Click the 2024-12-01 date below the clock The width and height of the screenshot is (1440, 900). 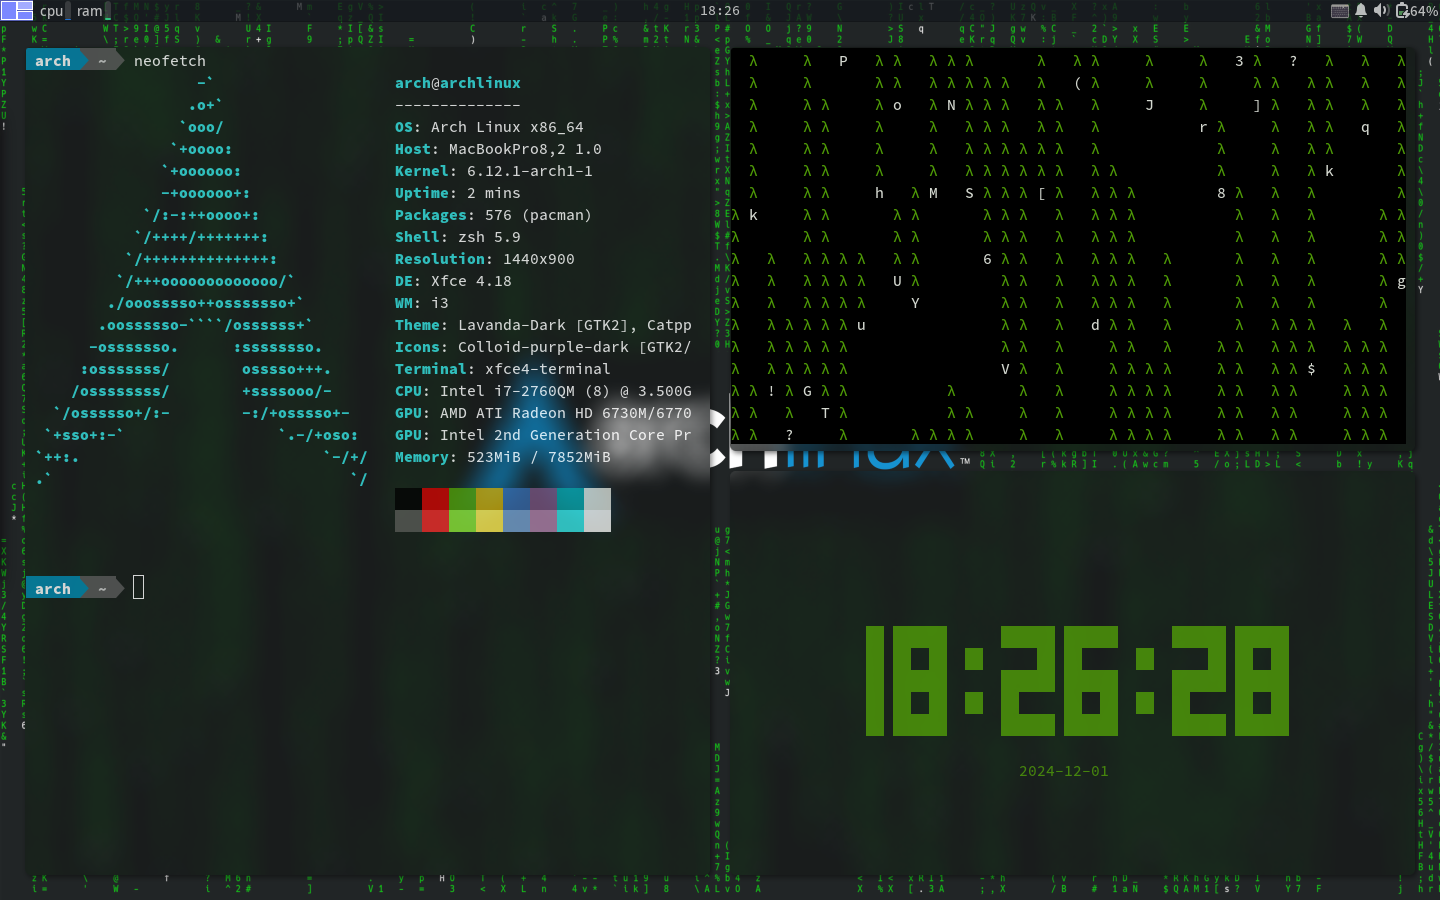click(x=1063, y=771)
